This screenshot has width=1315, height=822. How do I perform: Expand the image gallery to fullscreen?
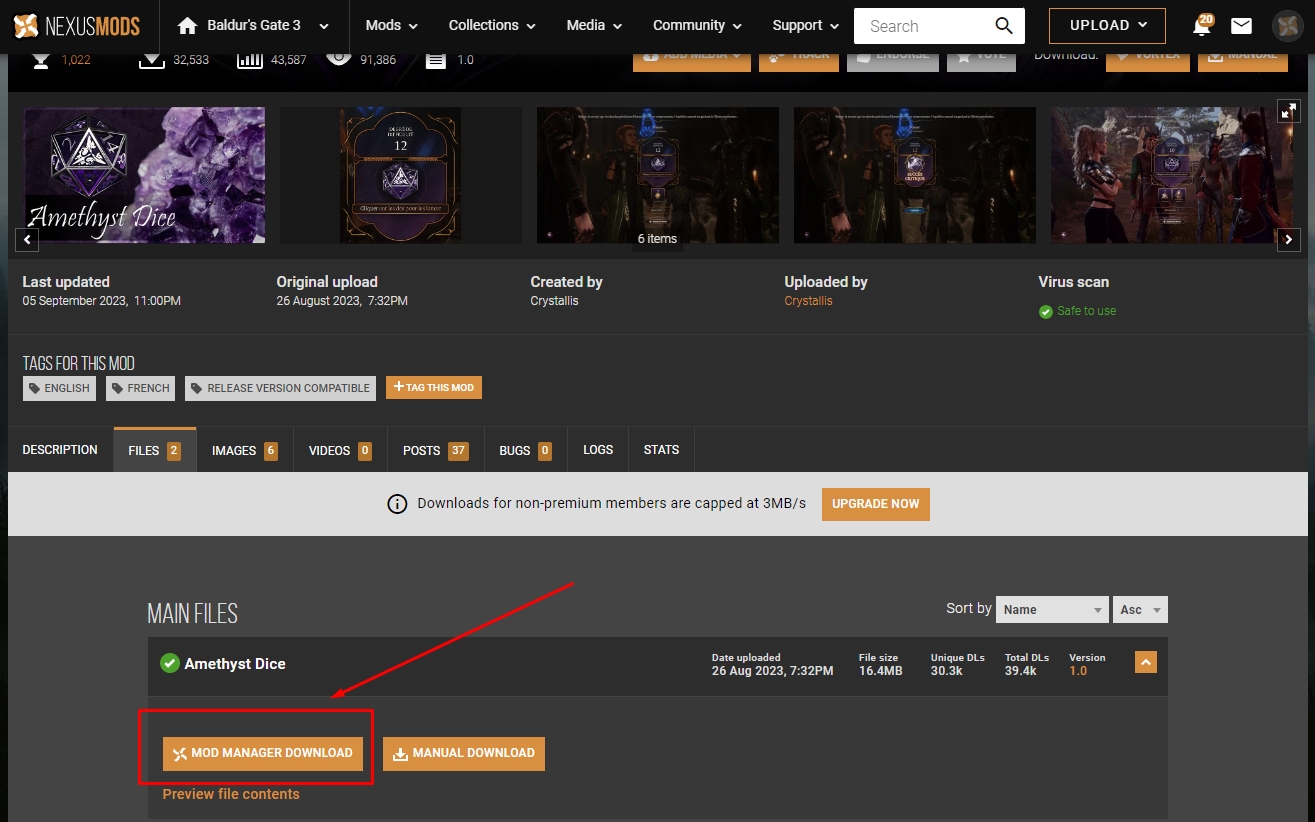tap(1289, 111)
